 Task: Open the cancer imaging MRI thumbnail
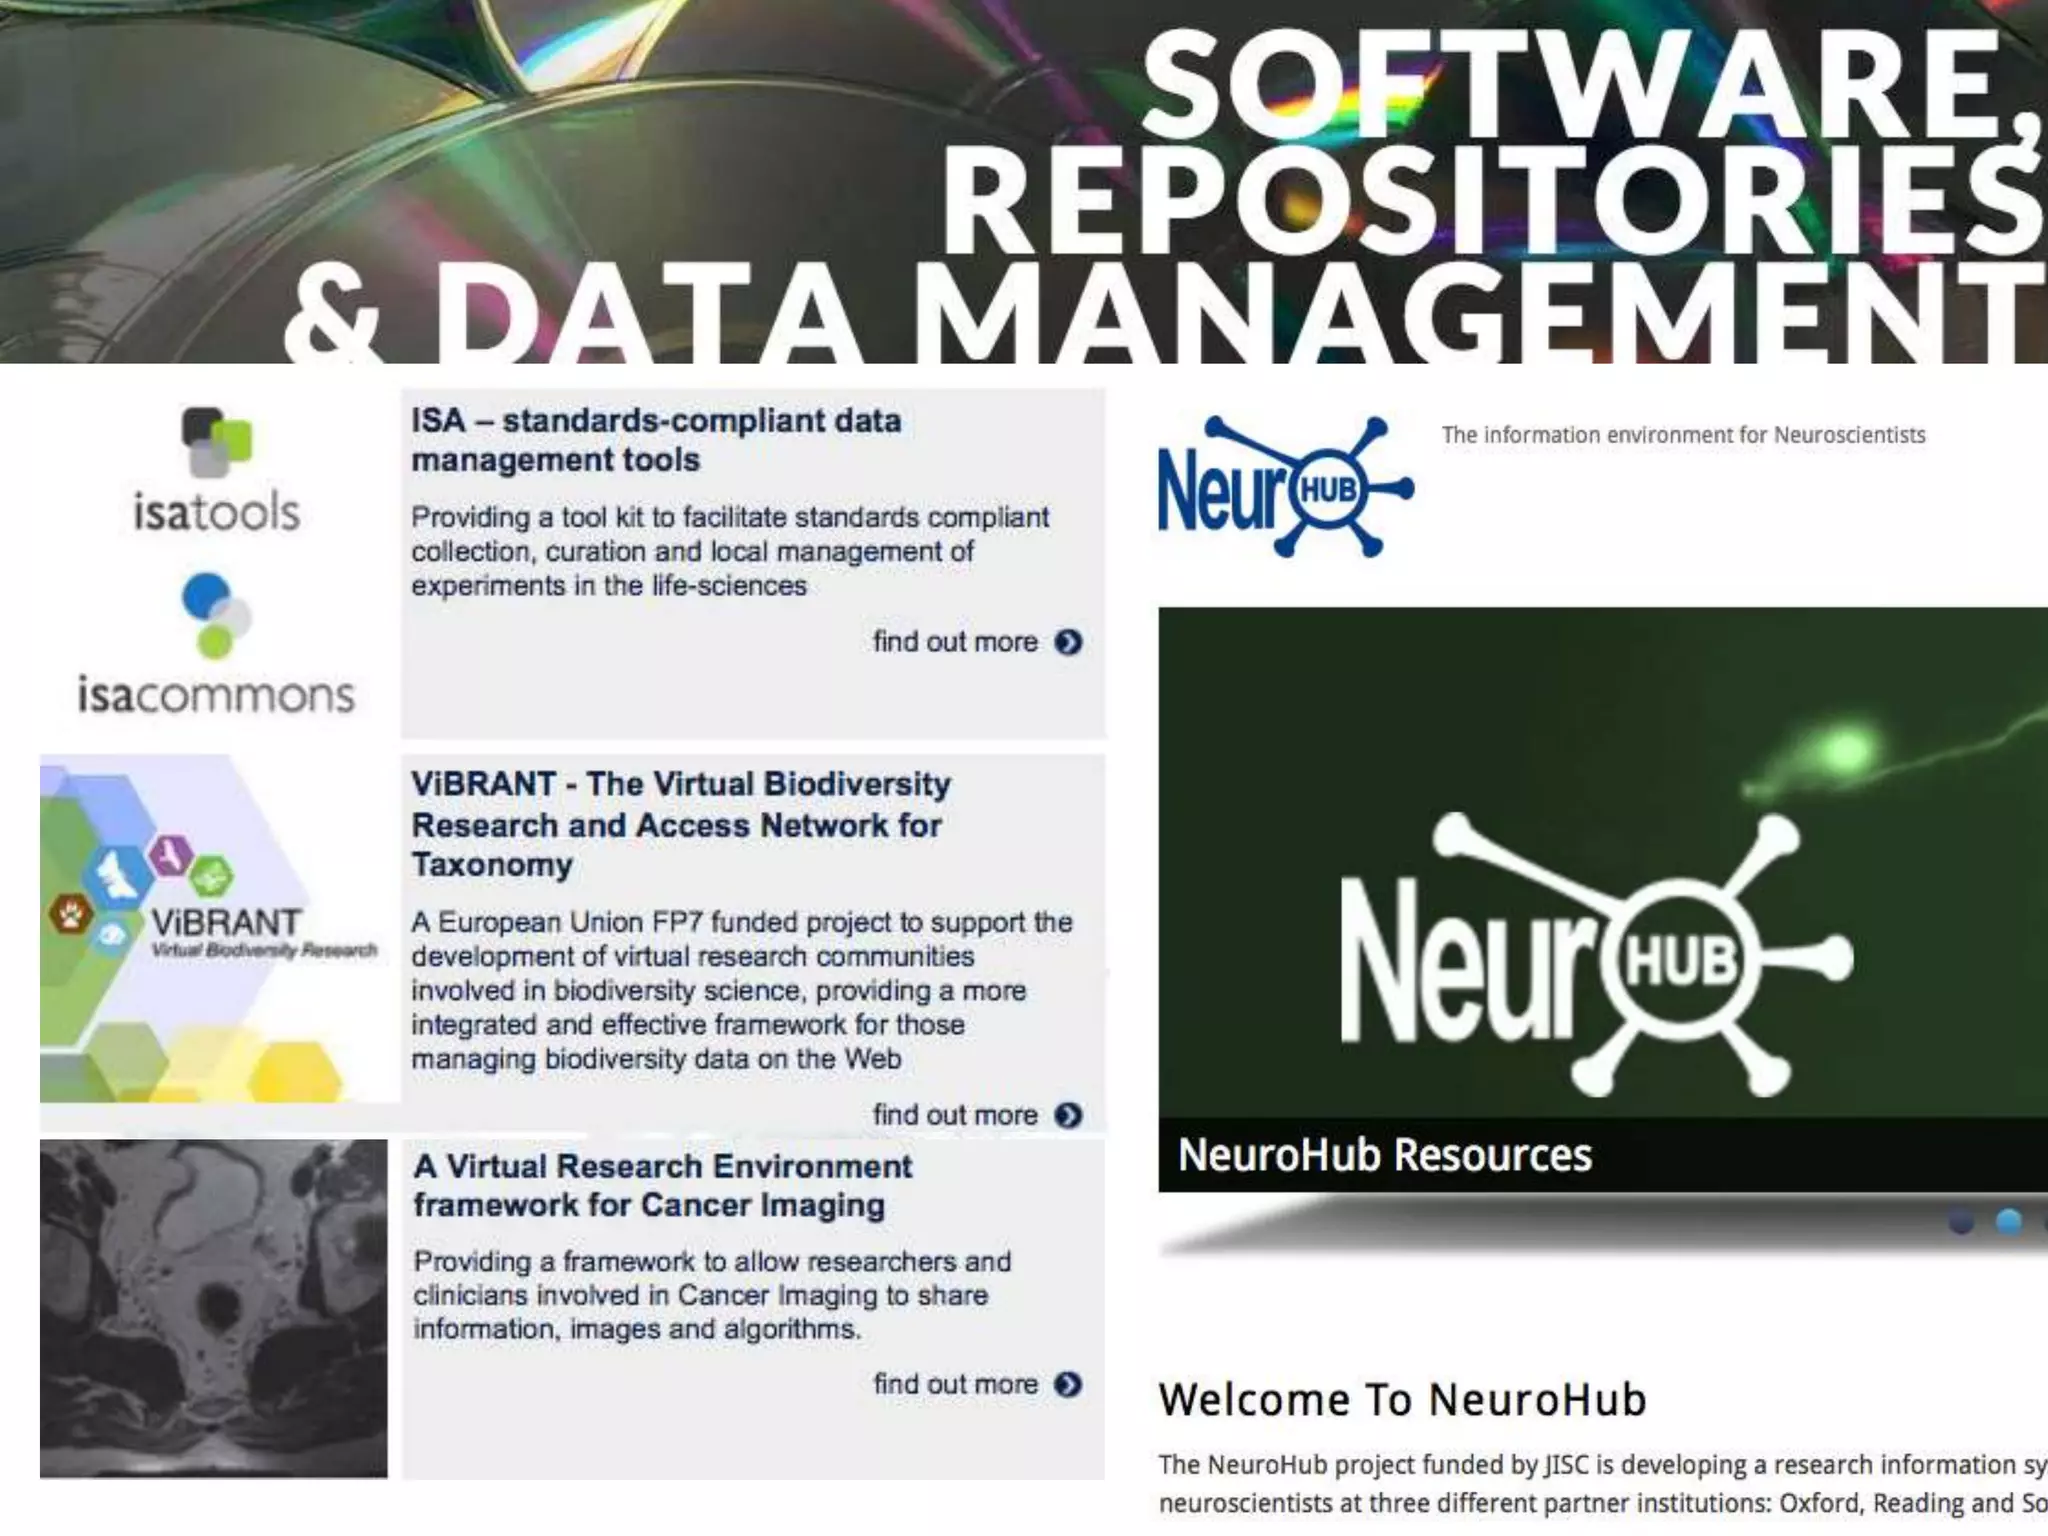213,1308
